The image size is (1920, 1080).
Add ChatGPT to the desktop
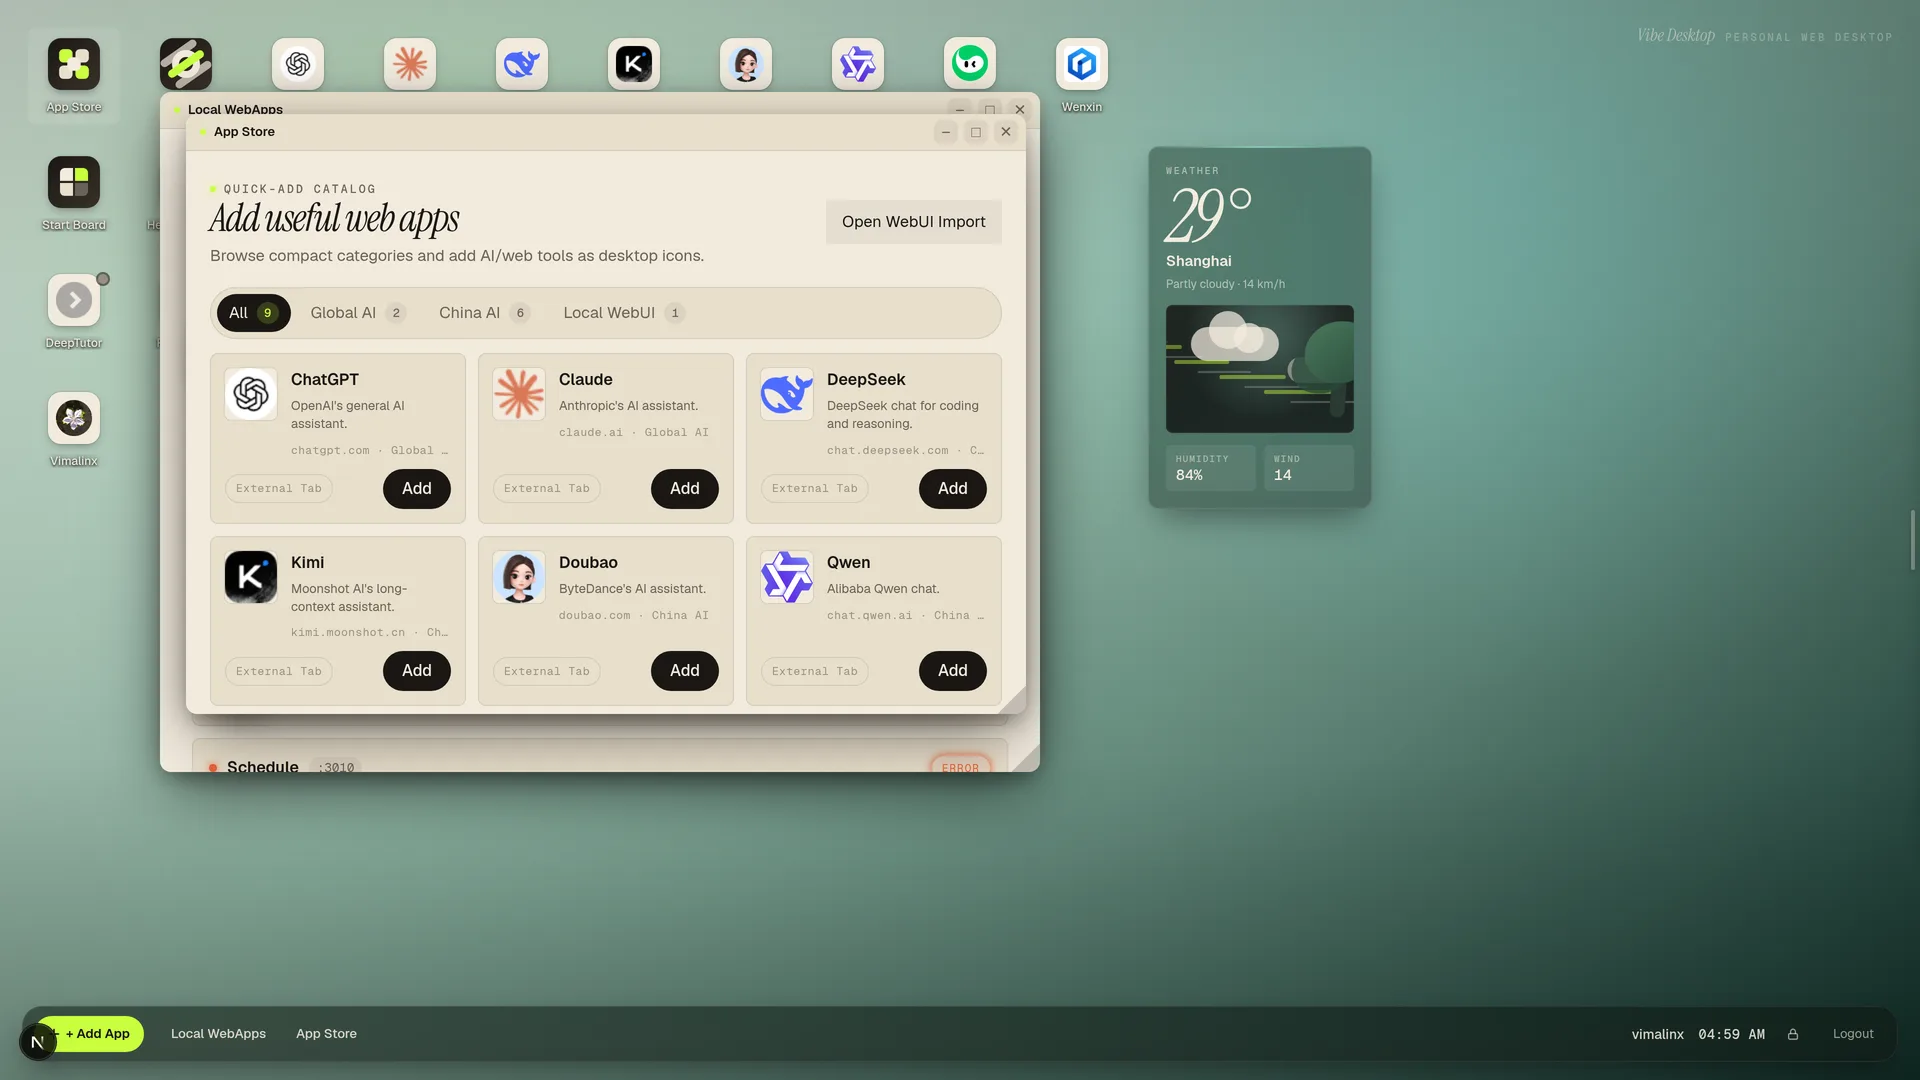417,489
